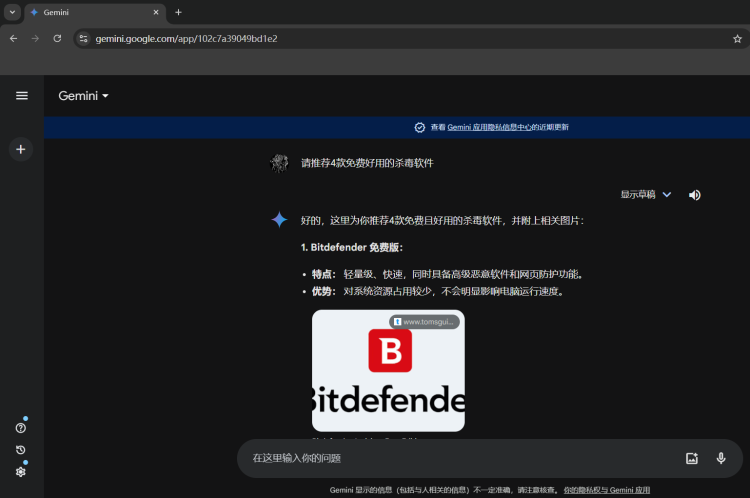Image resolution: width=750 pixels, height=498 pixels.
Task: Reload the page
Action: (x=57, y=38)
